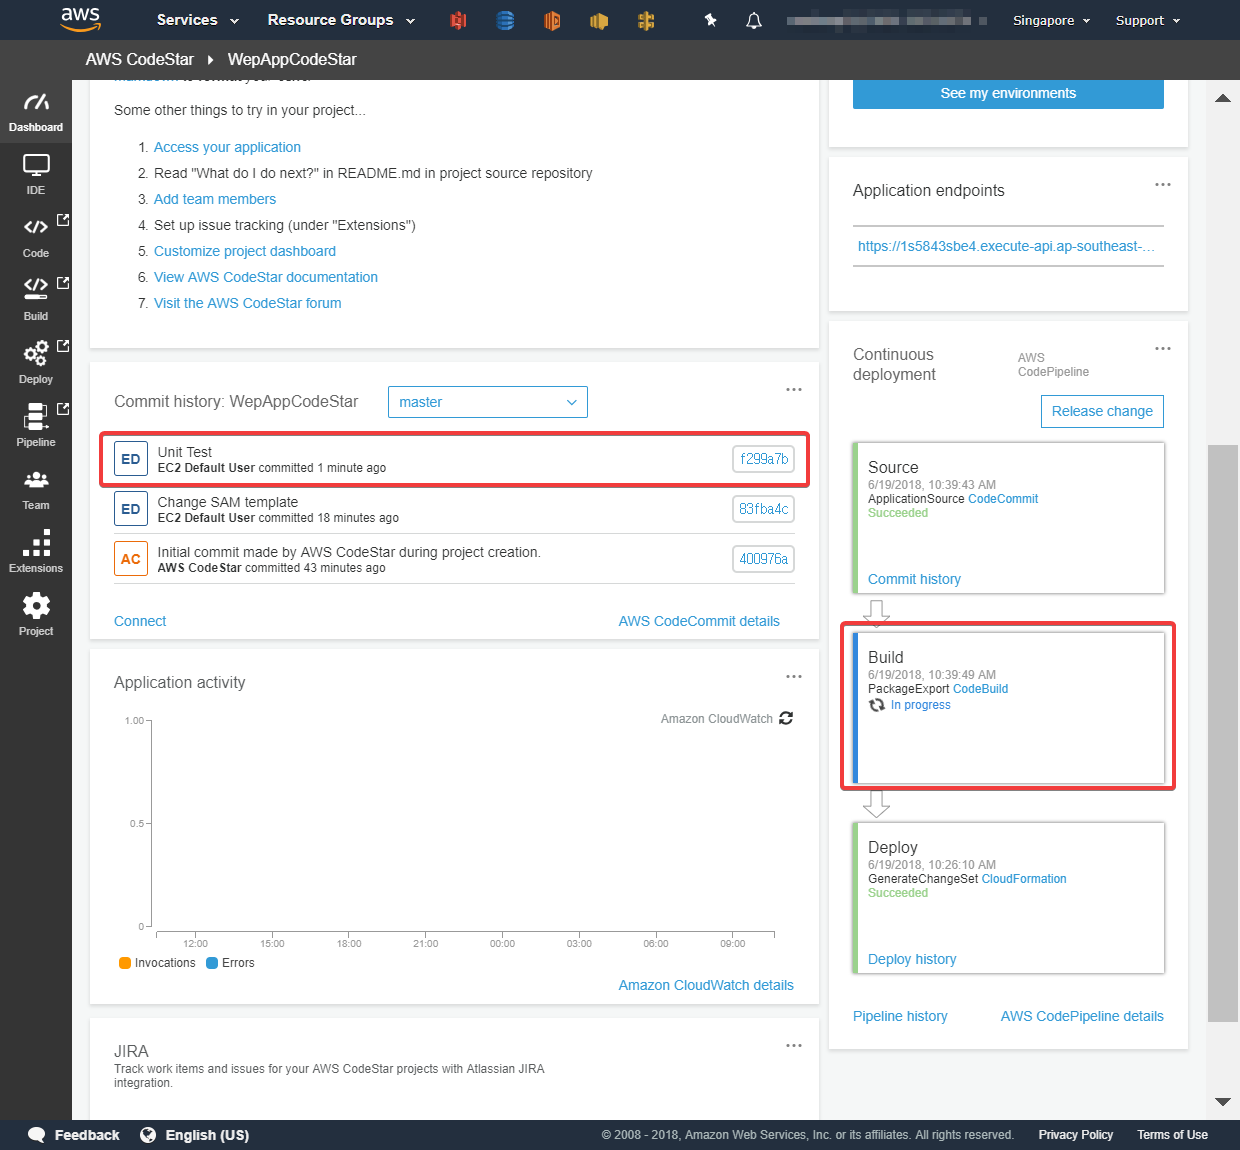Open Deploy history link
This screenshot has width=1240, height=1150.
912,959
